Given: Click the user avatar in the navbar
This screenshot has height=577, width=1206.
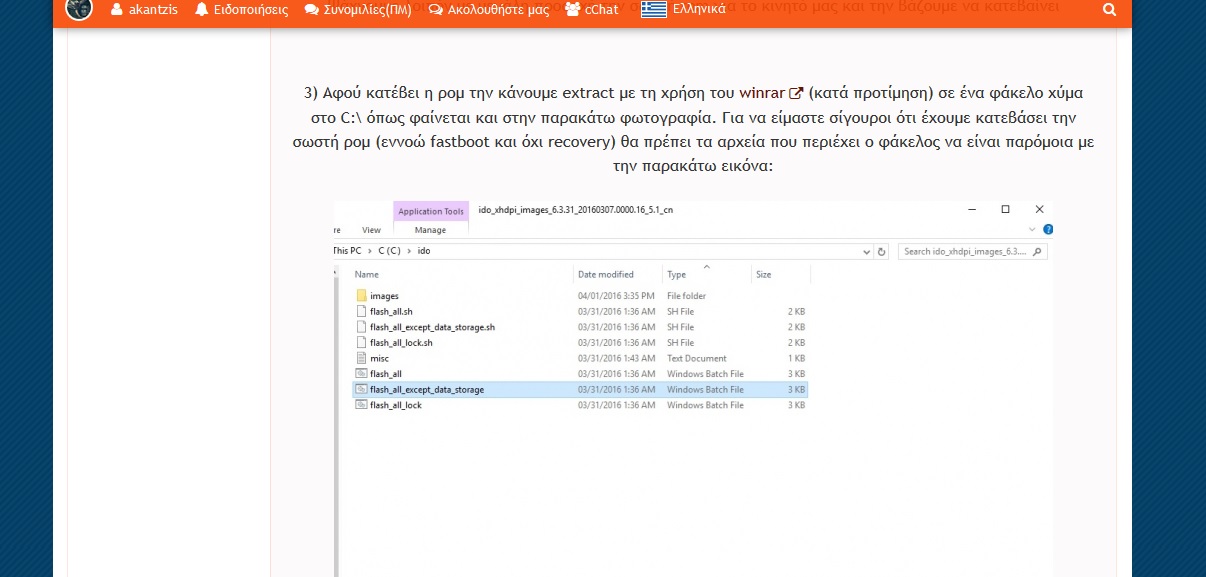Looking at the screenshot, I should (x=79, y=9).
